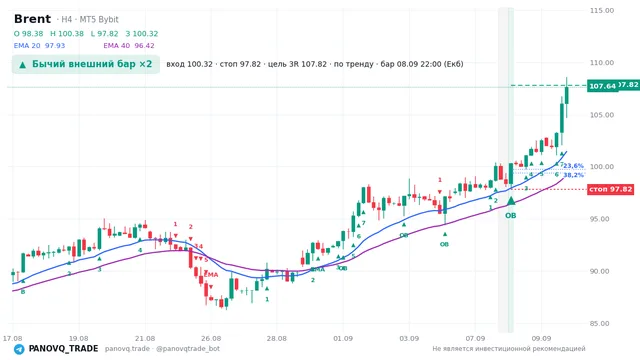The width and height of the screenshot is (640, 360).
Task: Click the 105.00 price axis label
Action: tap(602, 115)
